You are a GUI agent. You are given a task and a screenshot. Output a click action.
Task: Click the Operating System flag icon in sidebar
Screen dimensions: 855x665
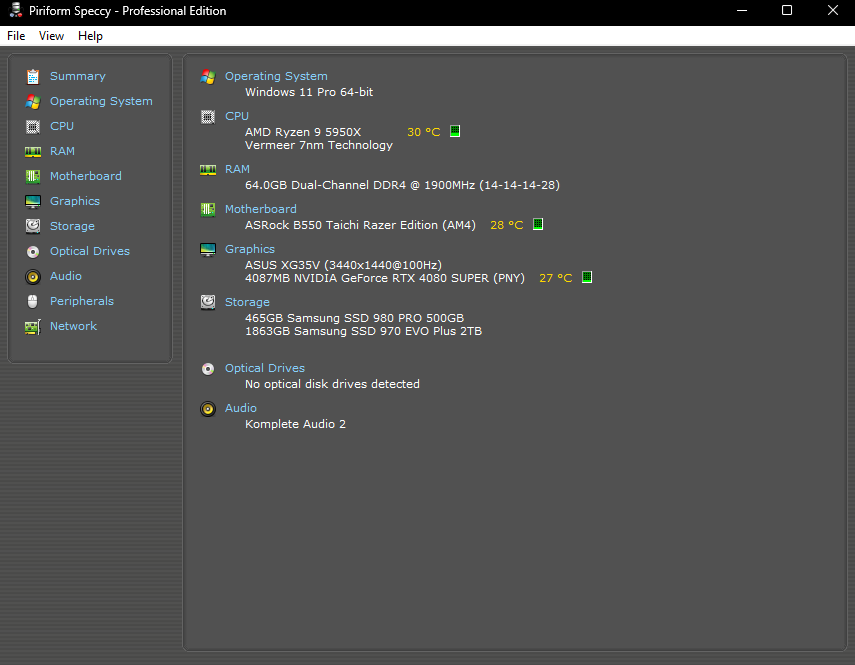33,102
